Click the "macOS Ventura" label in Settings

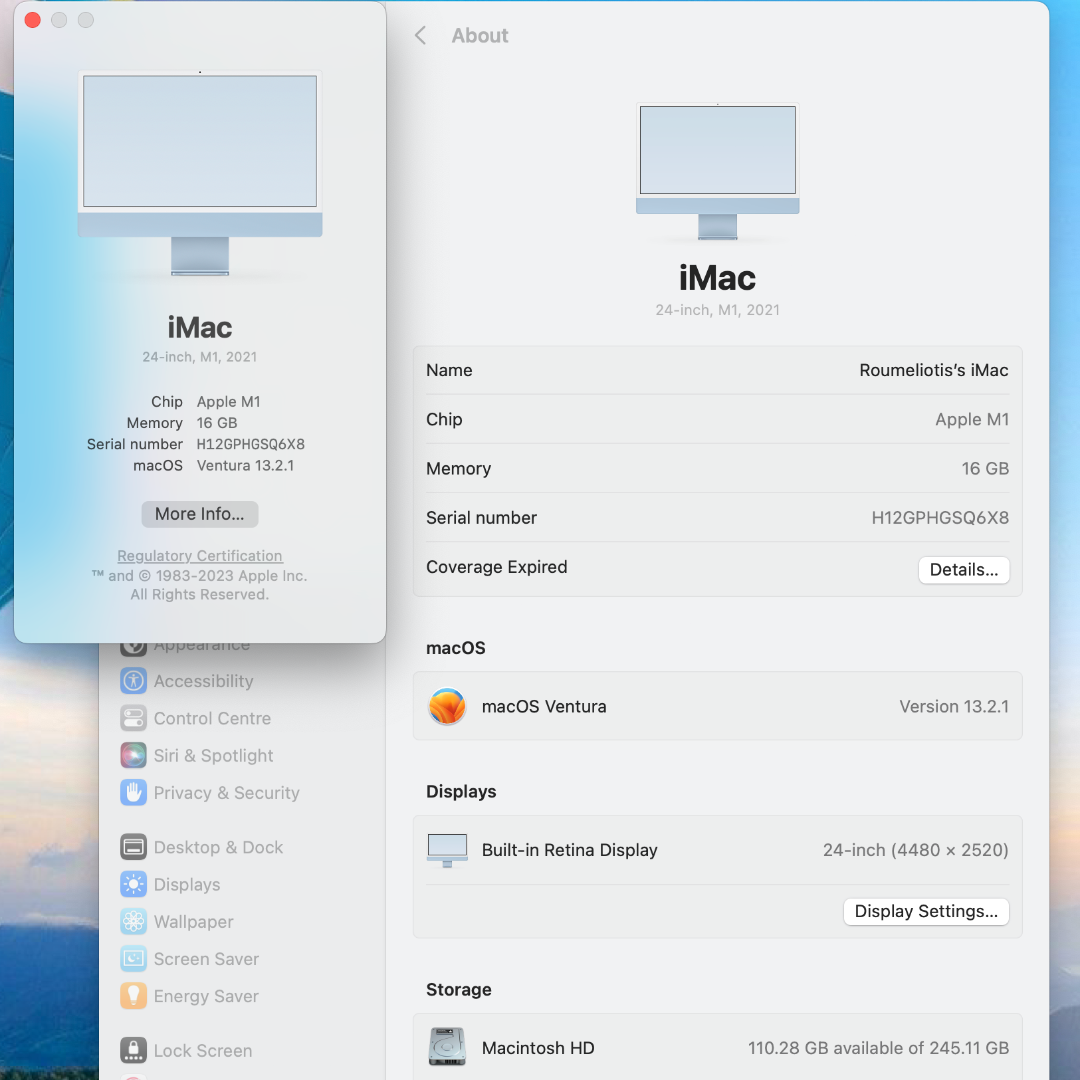pos(544,707)
